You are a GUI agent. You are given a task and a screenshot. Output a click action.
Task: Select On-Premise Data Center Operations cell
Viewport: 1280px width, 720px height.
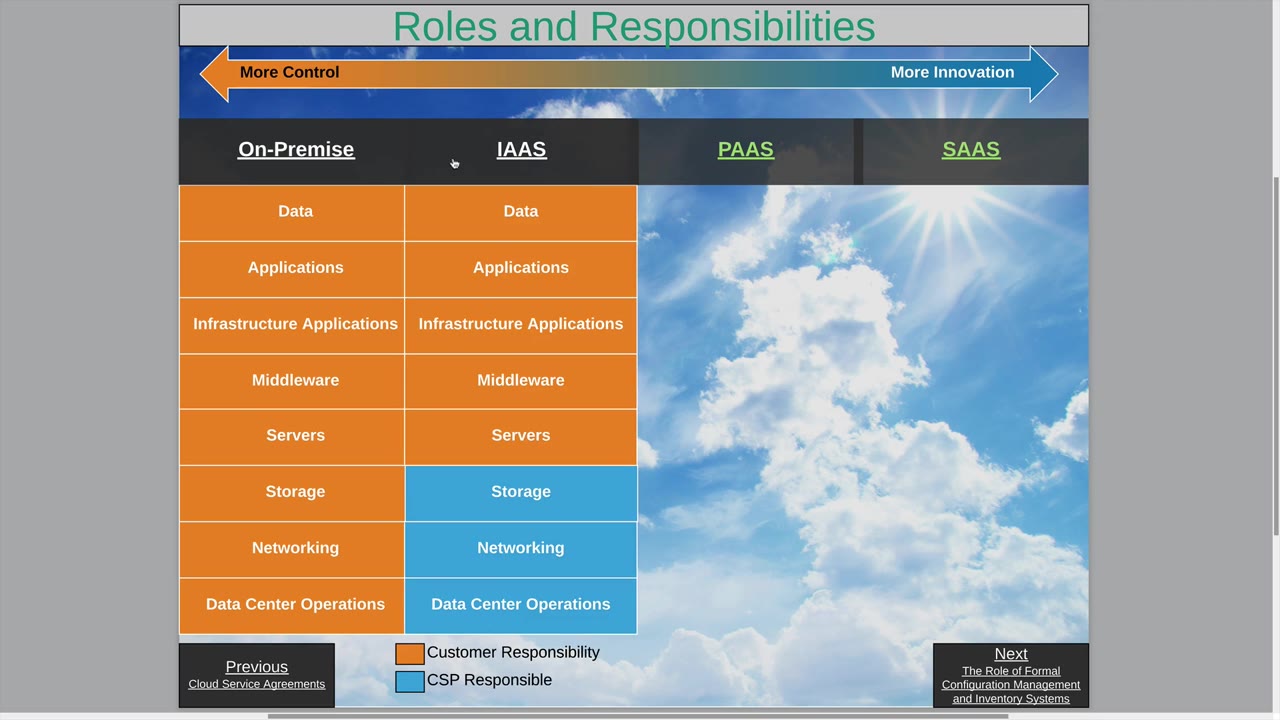pos(292,605)
